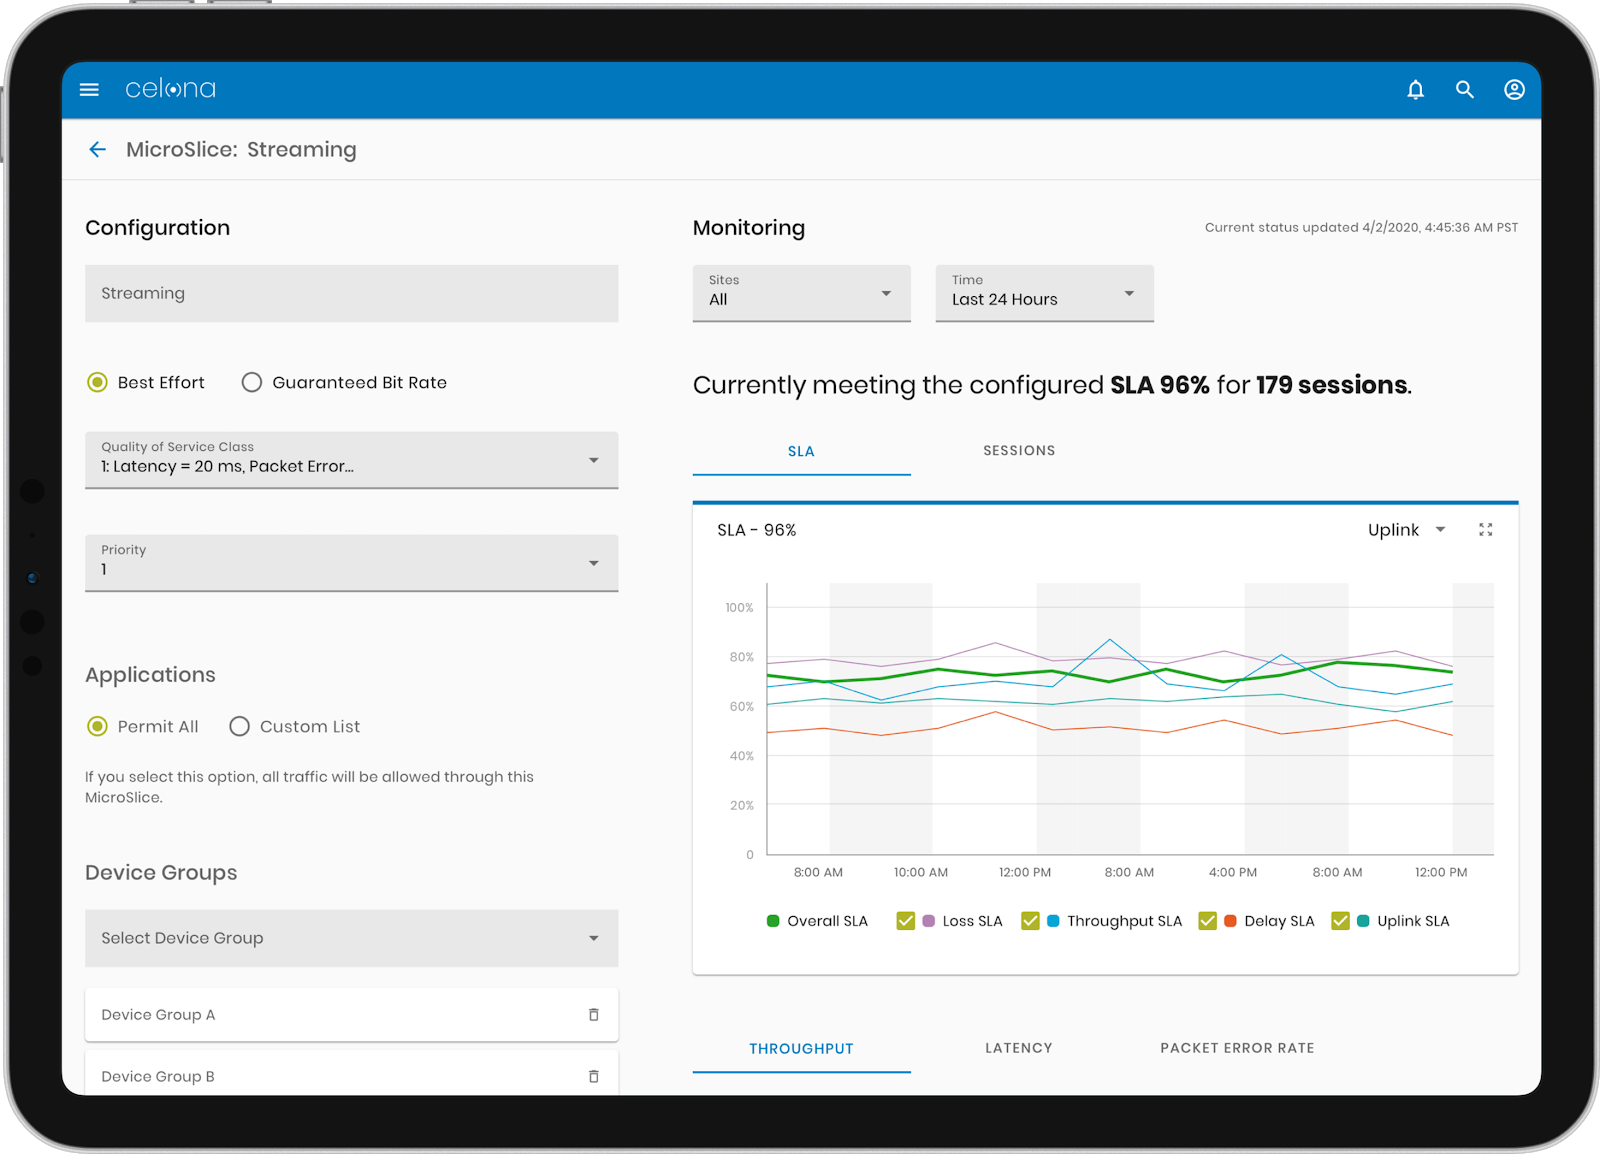The image size is (1600, 1154).
Task: Click the SLA - 96% chart title
Action: tap(757, 530)
